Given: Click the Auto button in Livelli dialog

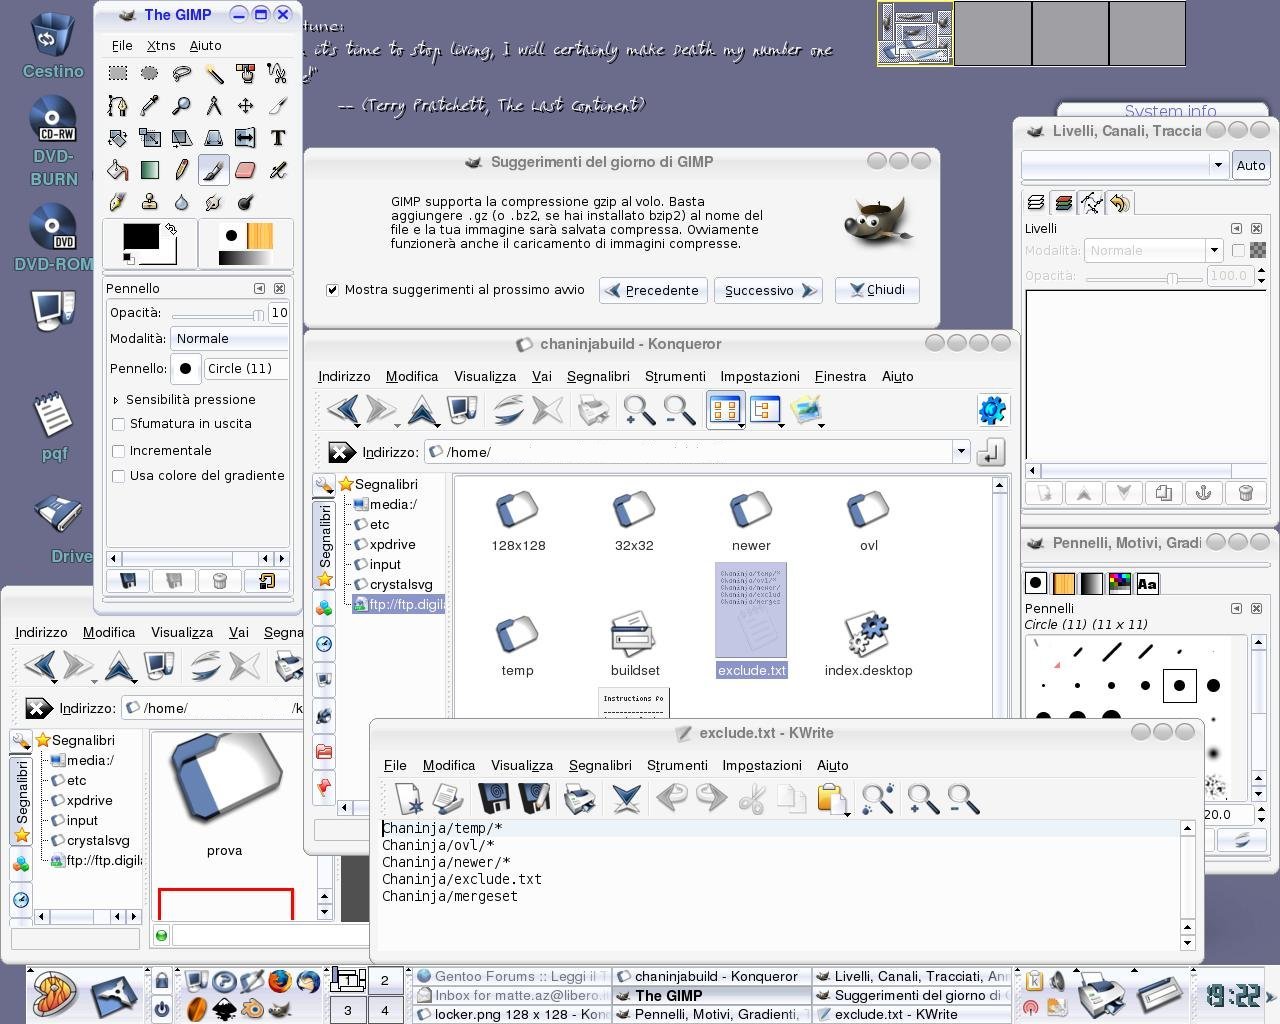Looking at the screenshot, I should point(1251,165).
